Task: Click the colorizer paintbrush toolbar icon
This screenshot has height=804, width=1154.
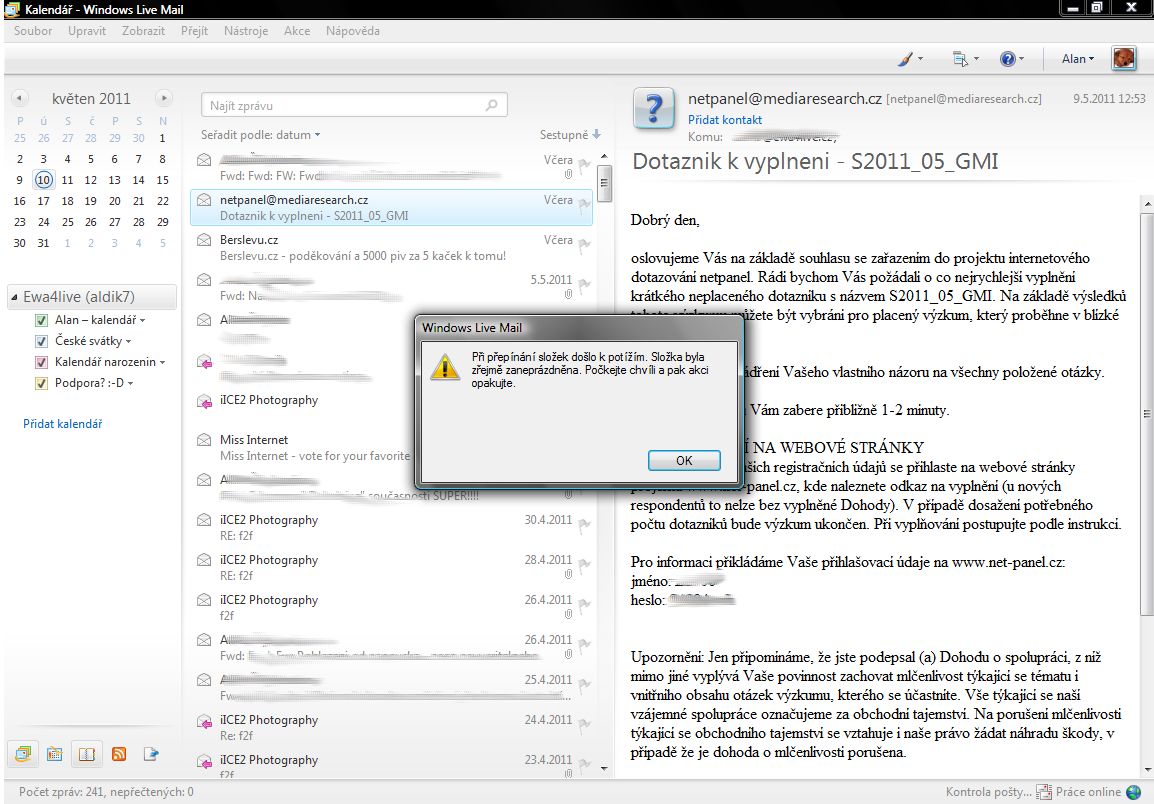Action: tap(905, 59)
